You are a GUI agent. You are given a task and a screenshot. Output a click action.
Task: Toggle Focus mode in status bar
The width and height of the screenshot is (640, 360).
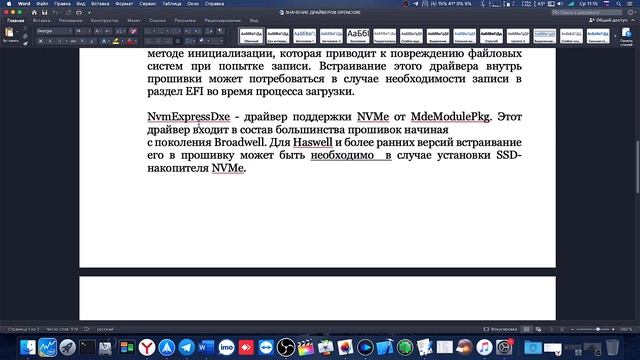point(500,329)
